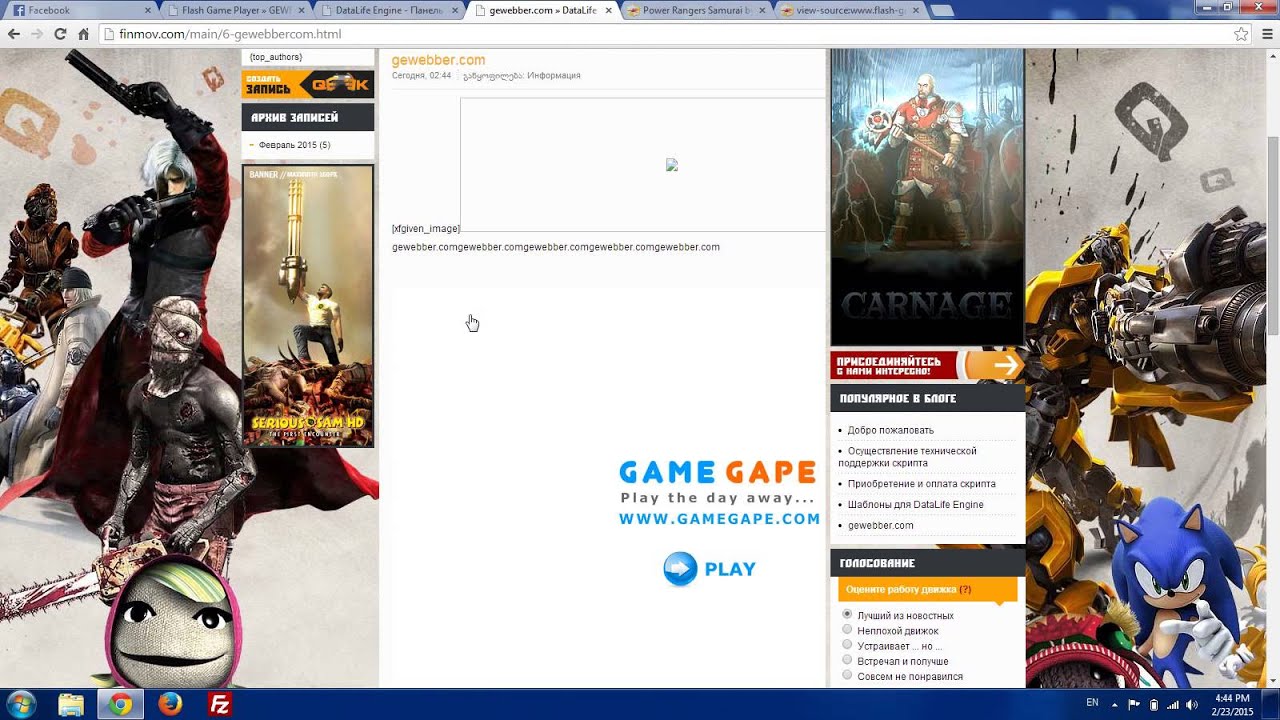Bookmark this page with the star icon
Image resolution: width=1280 pixels, height=720 pixels.
(1241, 34)
